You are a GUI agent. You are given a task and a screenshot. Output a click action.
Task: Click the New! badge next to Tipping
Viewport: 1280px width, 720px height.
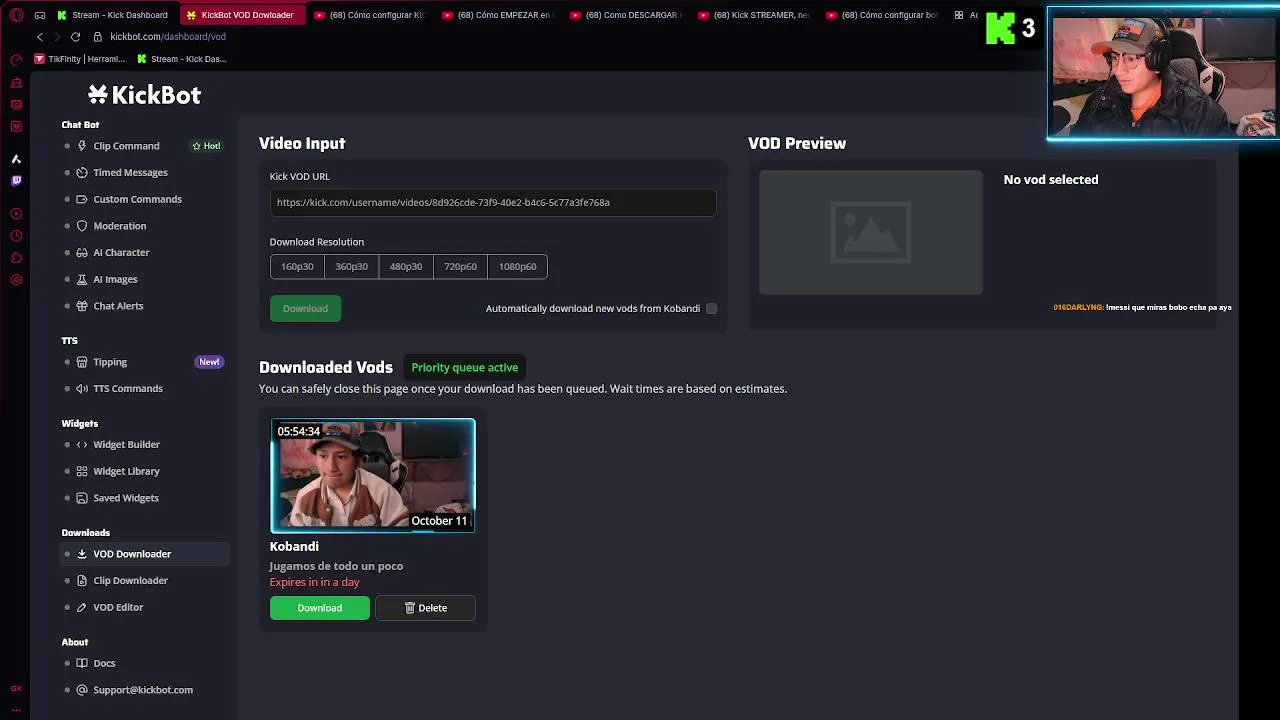(x=209, y=362)
